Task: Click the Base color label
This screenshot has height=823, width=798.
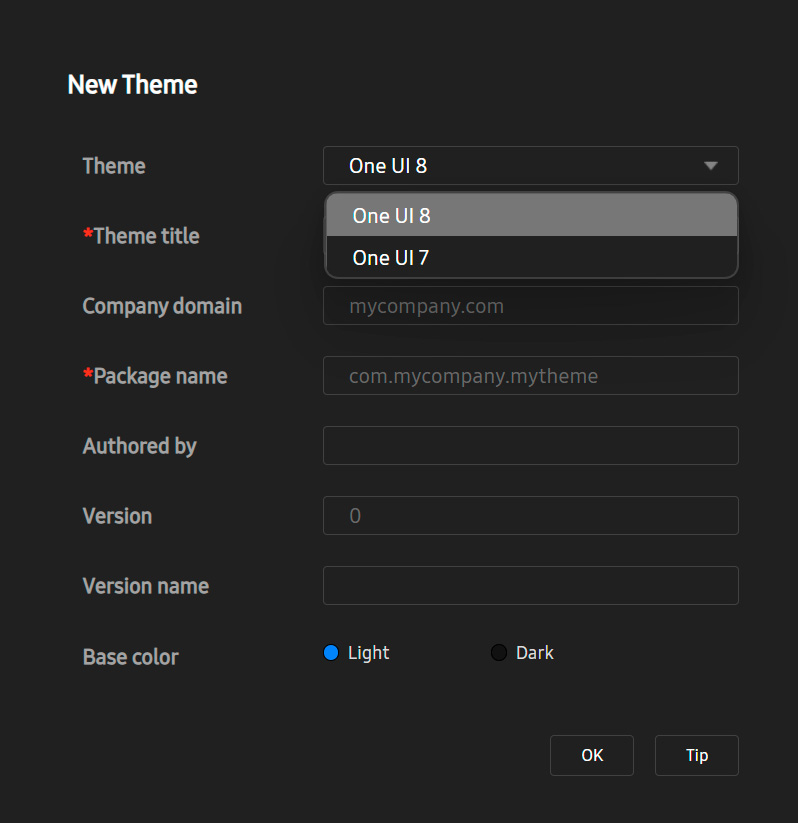Action: (x=131, y=657)
